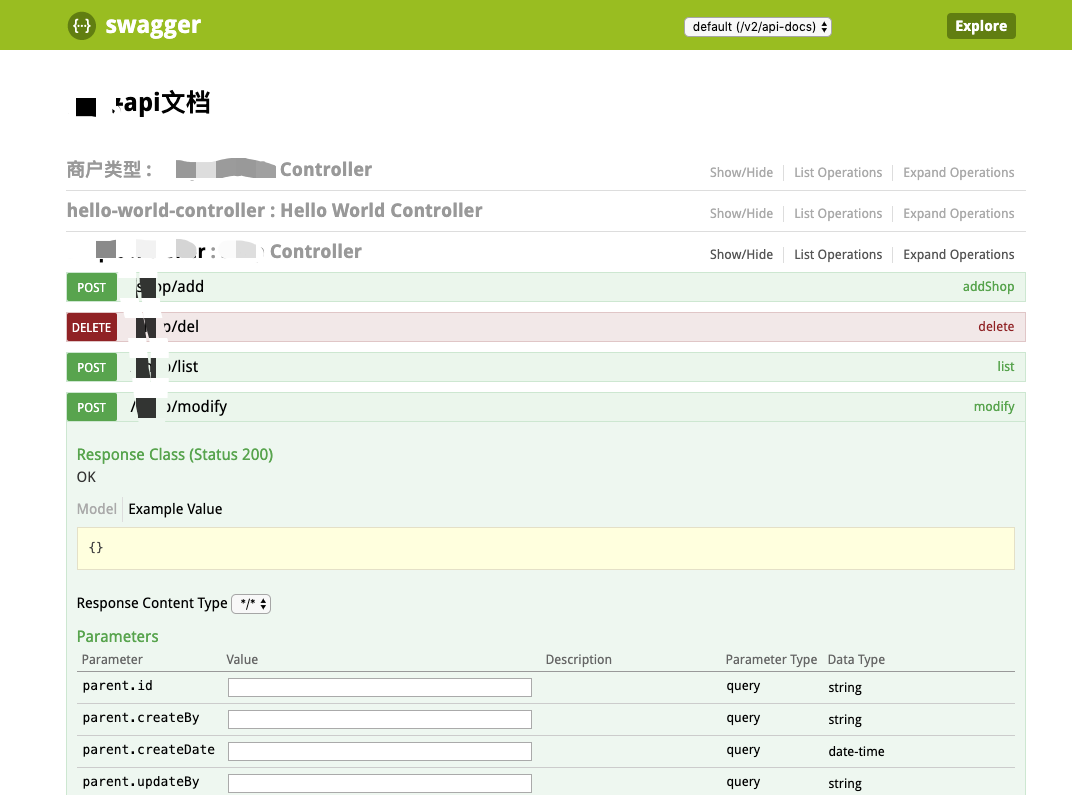Toggle Show/Hide for Hello World Controller
Screen dimensions: 1072x795
[741, 213]
